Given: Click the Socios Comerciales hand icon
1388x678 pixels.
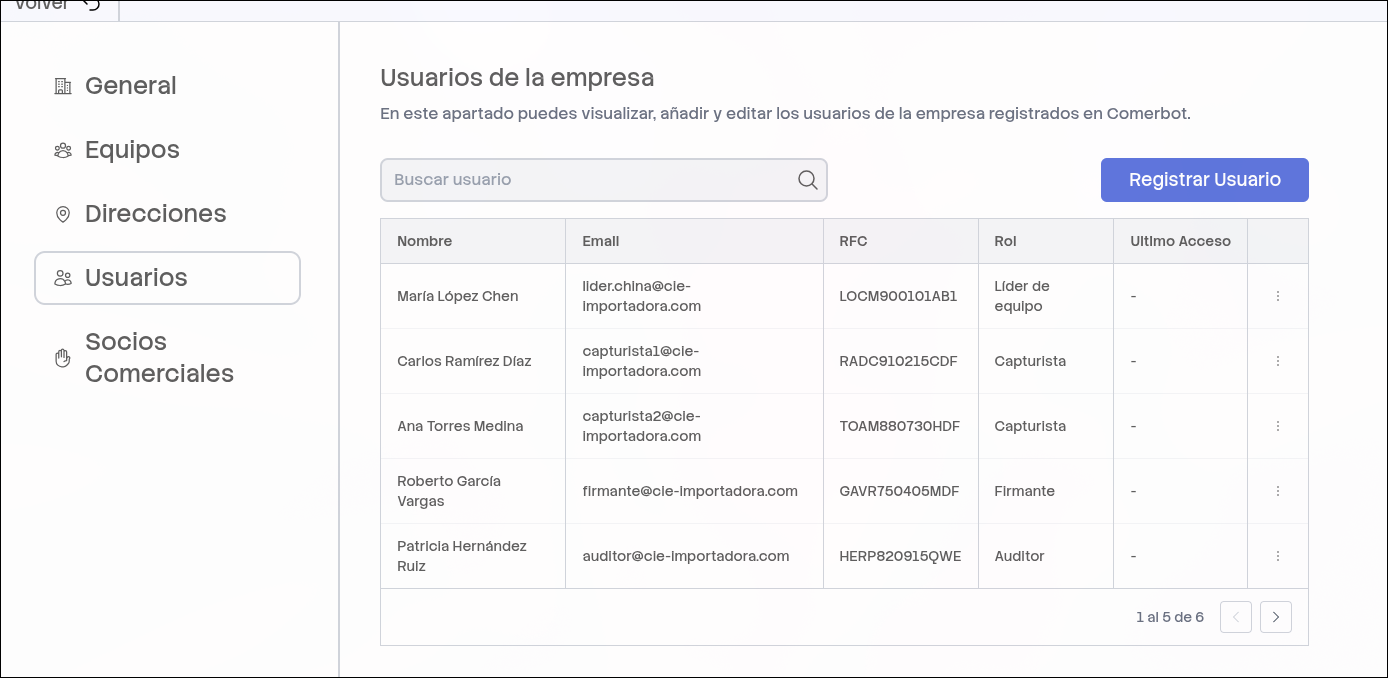Looking at the screenshot, I should pos(63,358).
